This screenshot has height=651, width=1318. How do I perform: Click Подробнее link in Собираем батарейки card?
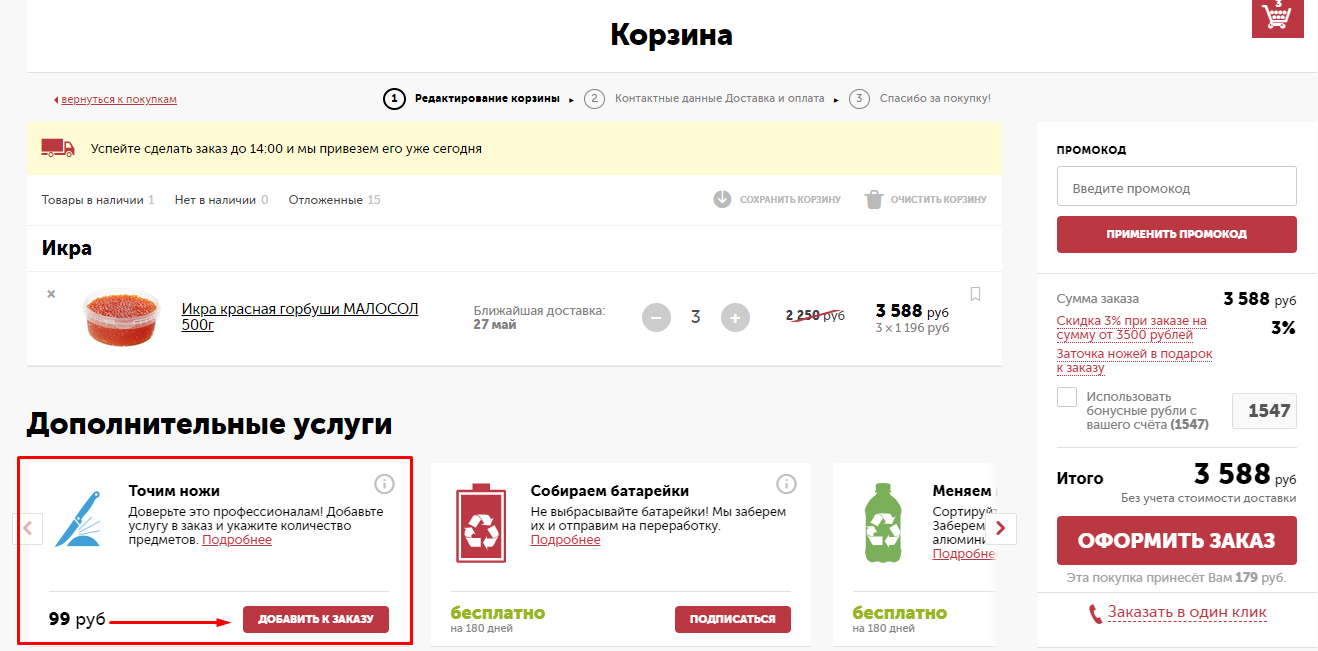pos(566,540)
